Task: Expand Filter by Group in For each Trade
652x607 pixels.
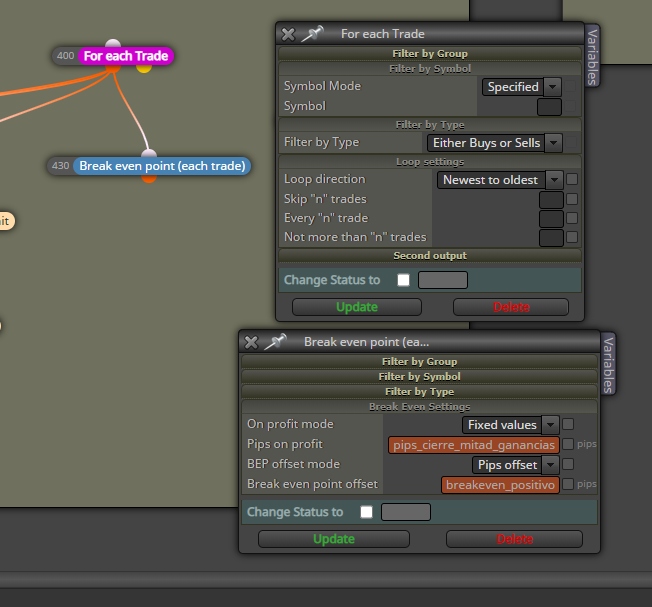Action: tap(430, 54)
